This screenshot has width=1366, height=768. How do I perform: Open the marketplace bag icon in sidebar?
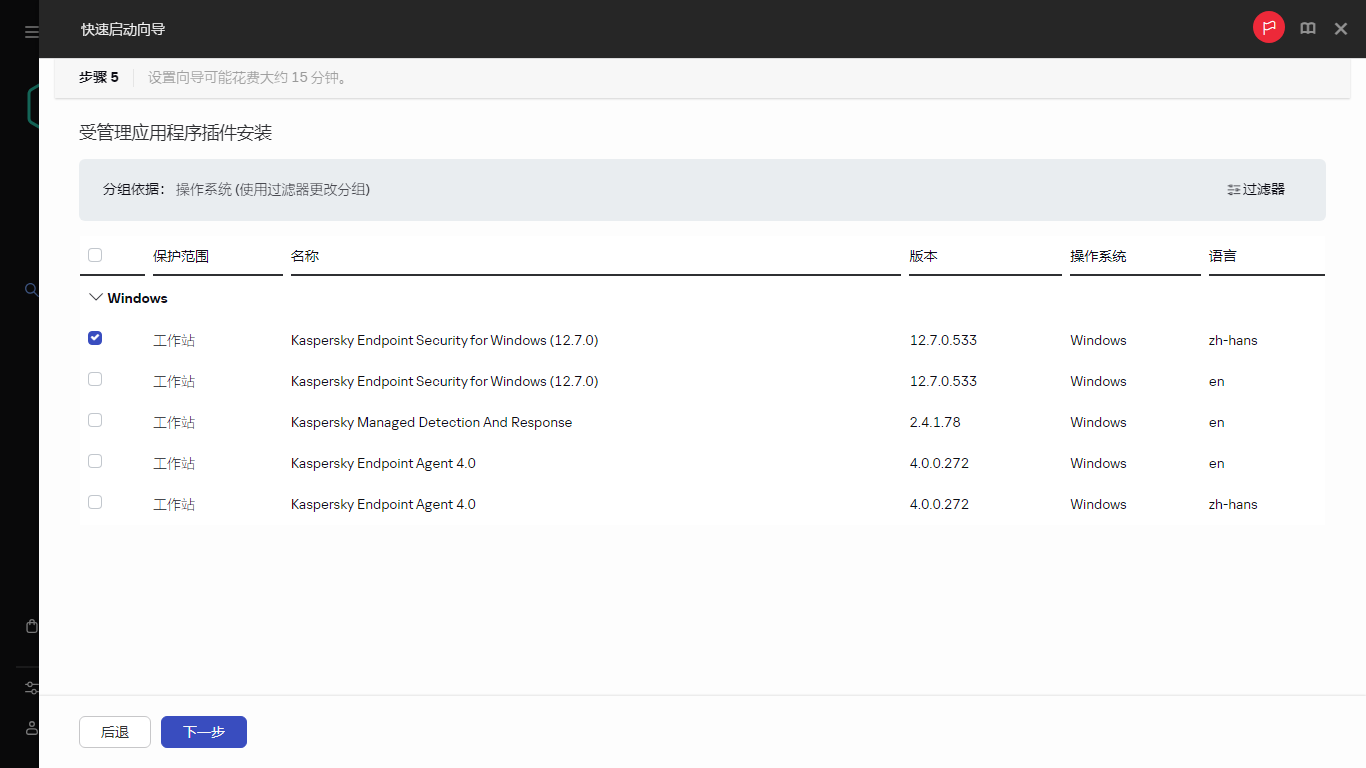31,627
